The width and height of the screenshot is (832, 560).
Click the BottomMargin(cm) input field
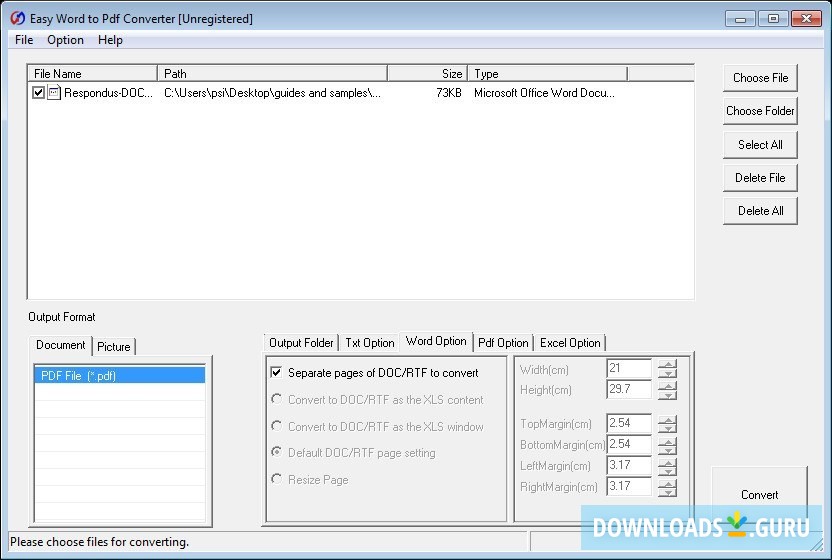pyautogui.click(x=629, y=444)
